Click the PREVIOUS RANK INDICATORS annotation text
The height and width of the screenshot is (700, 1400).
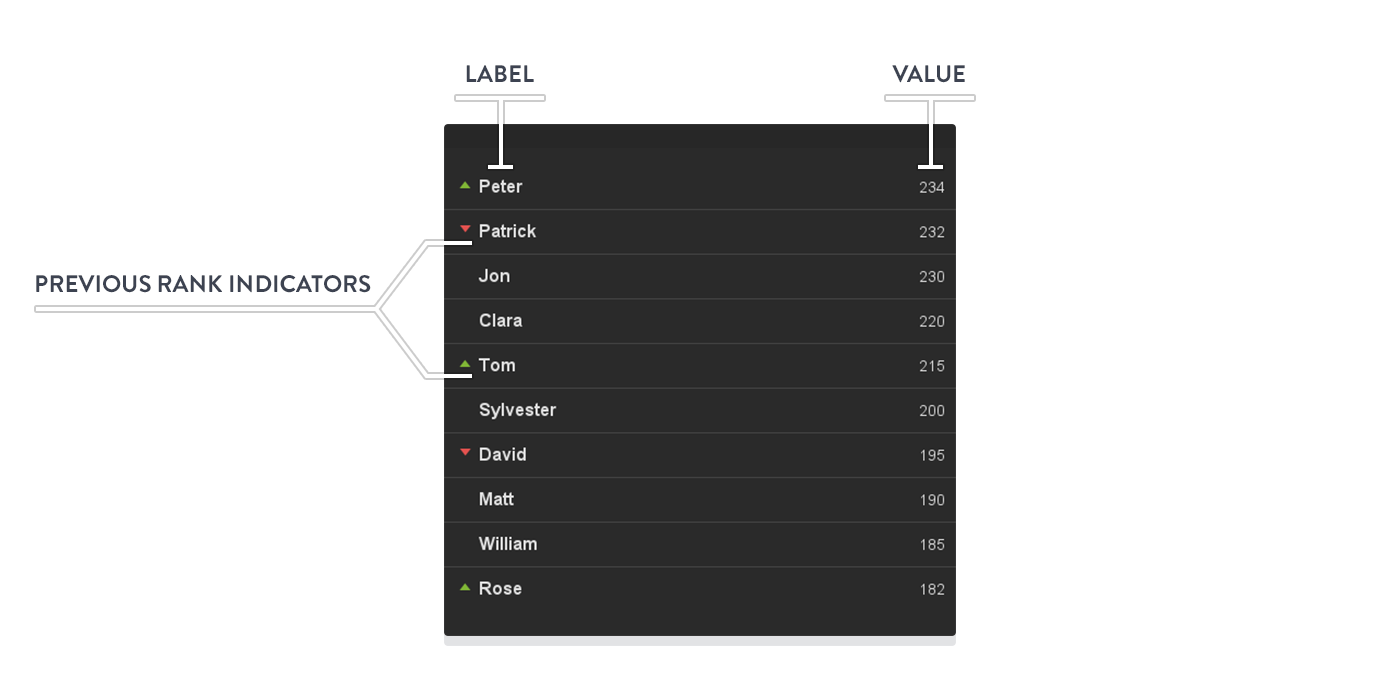(203, 284)
